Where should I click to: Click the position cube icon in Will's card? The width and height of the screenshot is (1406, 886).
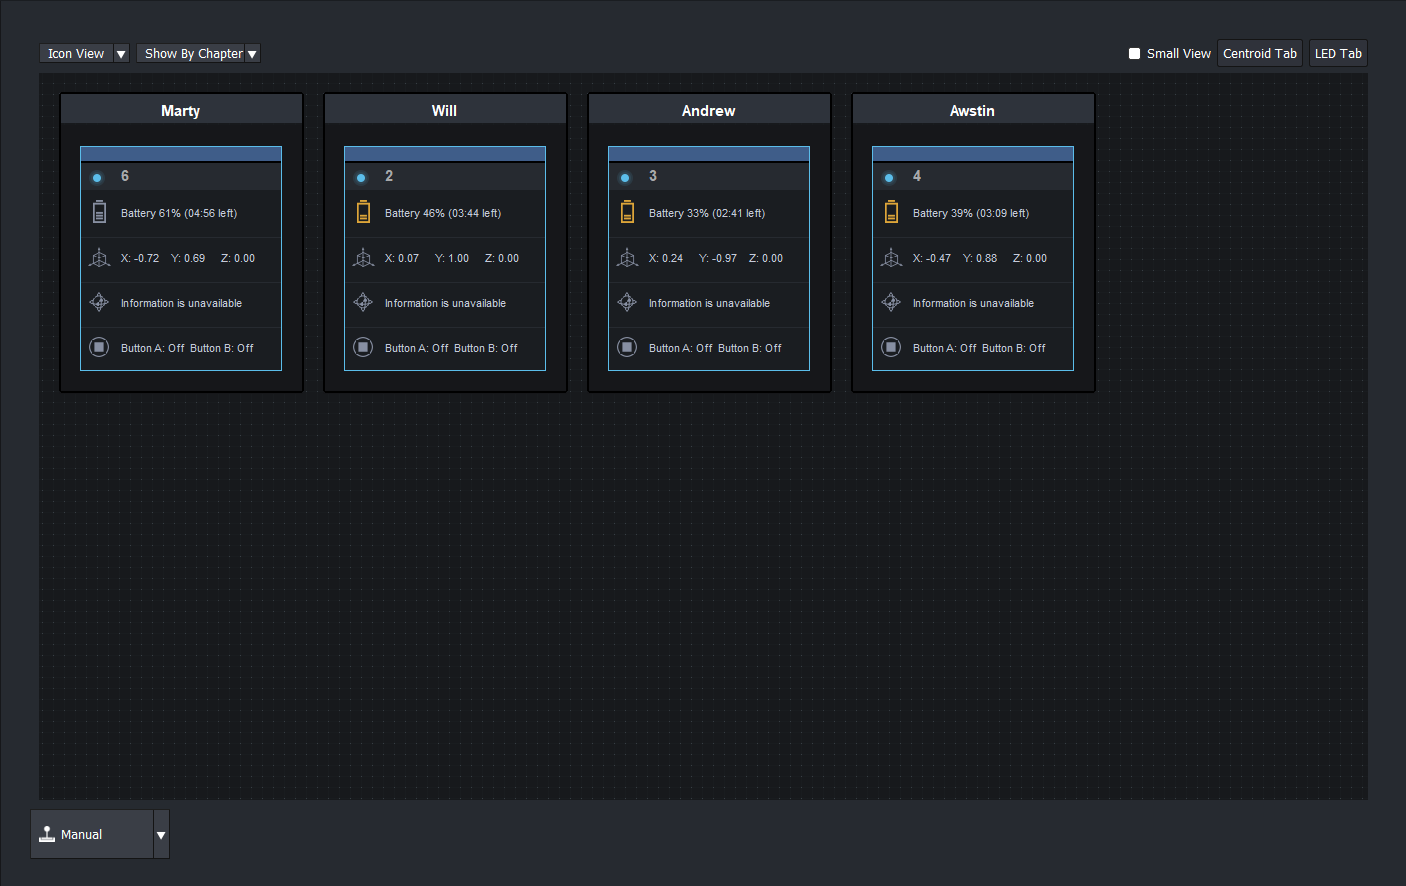pyautogui.click(x=363, y=258)
